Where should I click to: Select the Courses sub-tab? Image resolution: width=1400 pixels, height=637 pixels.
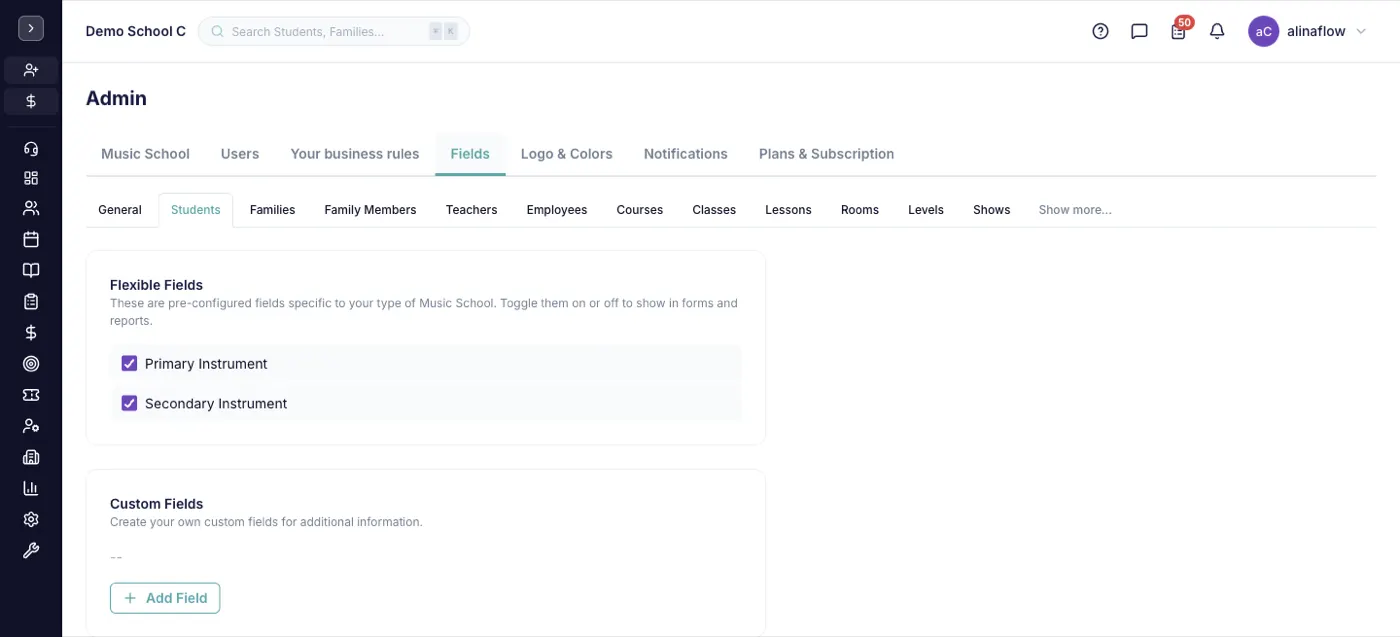[640, 210]
